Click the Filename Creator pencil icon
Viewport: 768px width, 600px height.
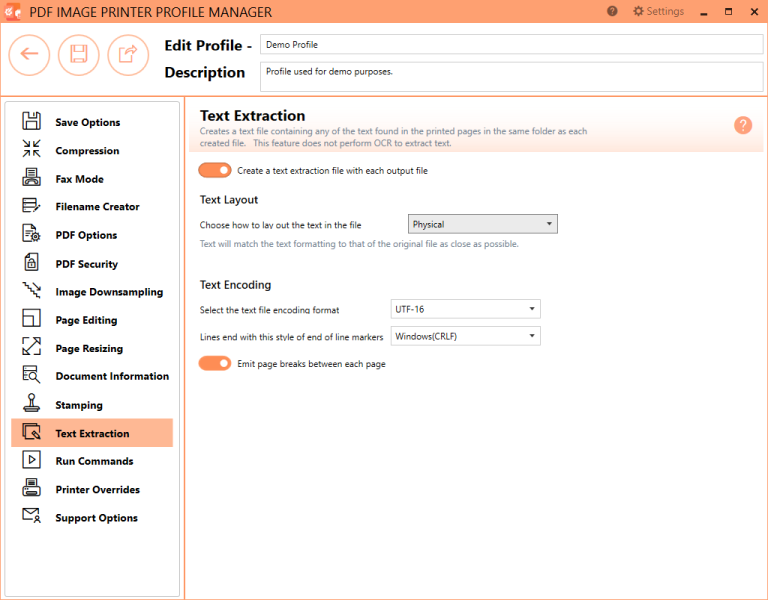(x=31, y=205)
